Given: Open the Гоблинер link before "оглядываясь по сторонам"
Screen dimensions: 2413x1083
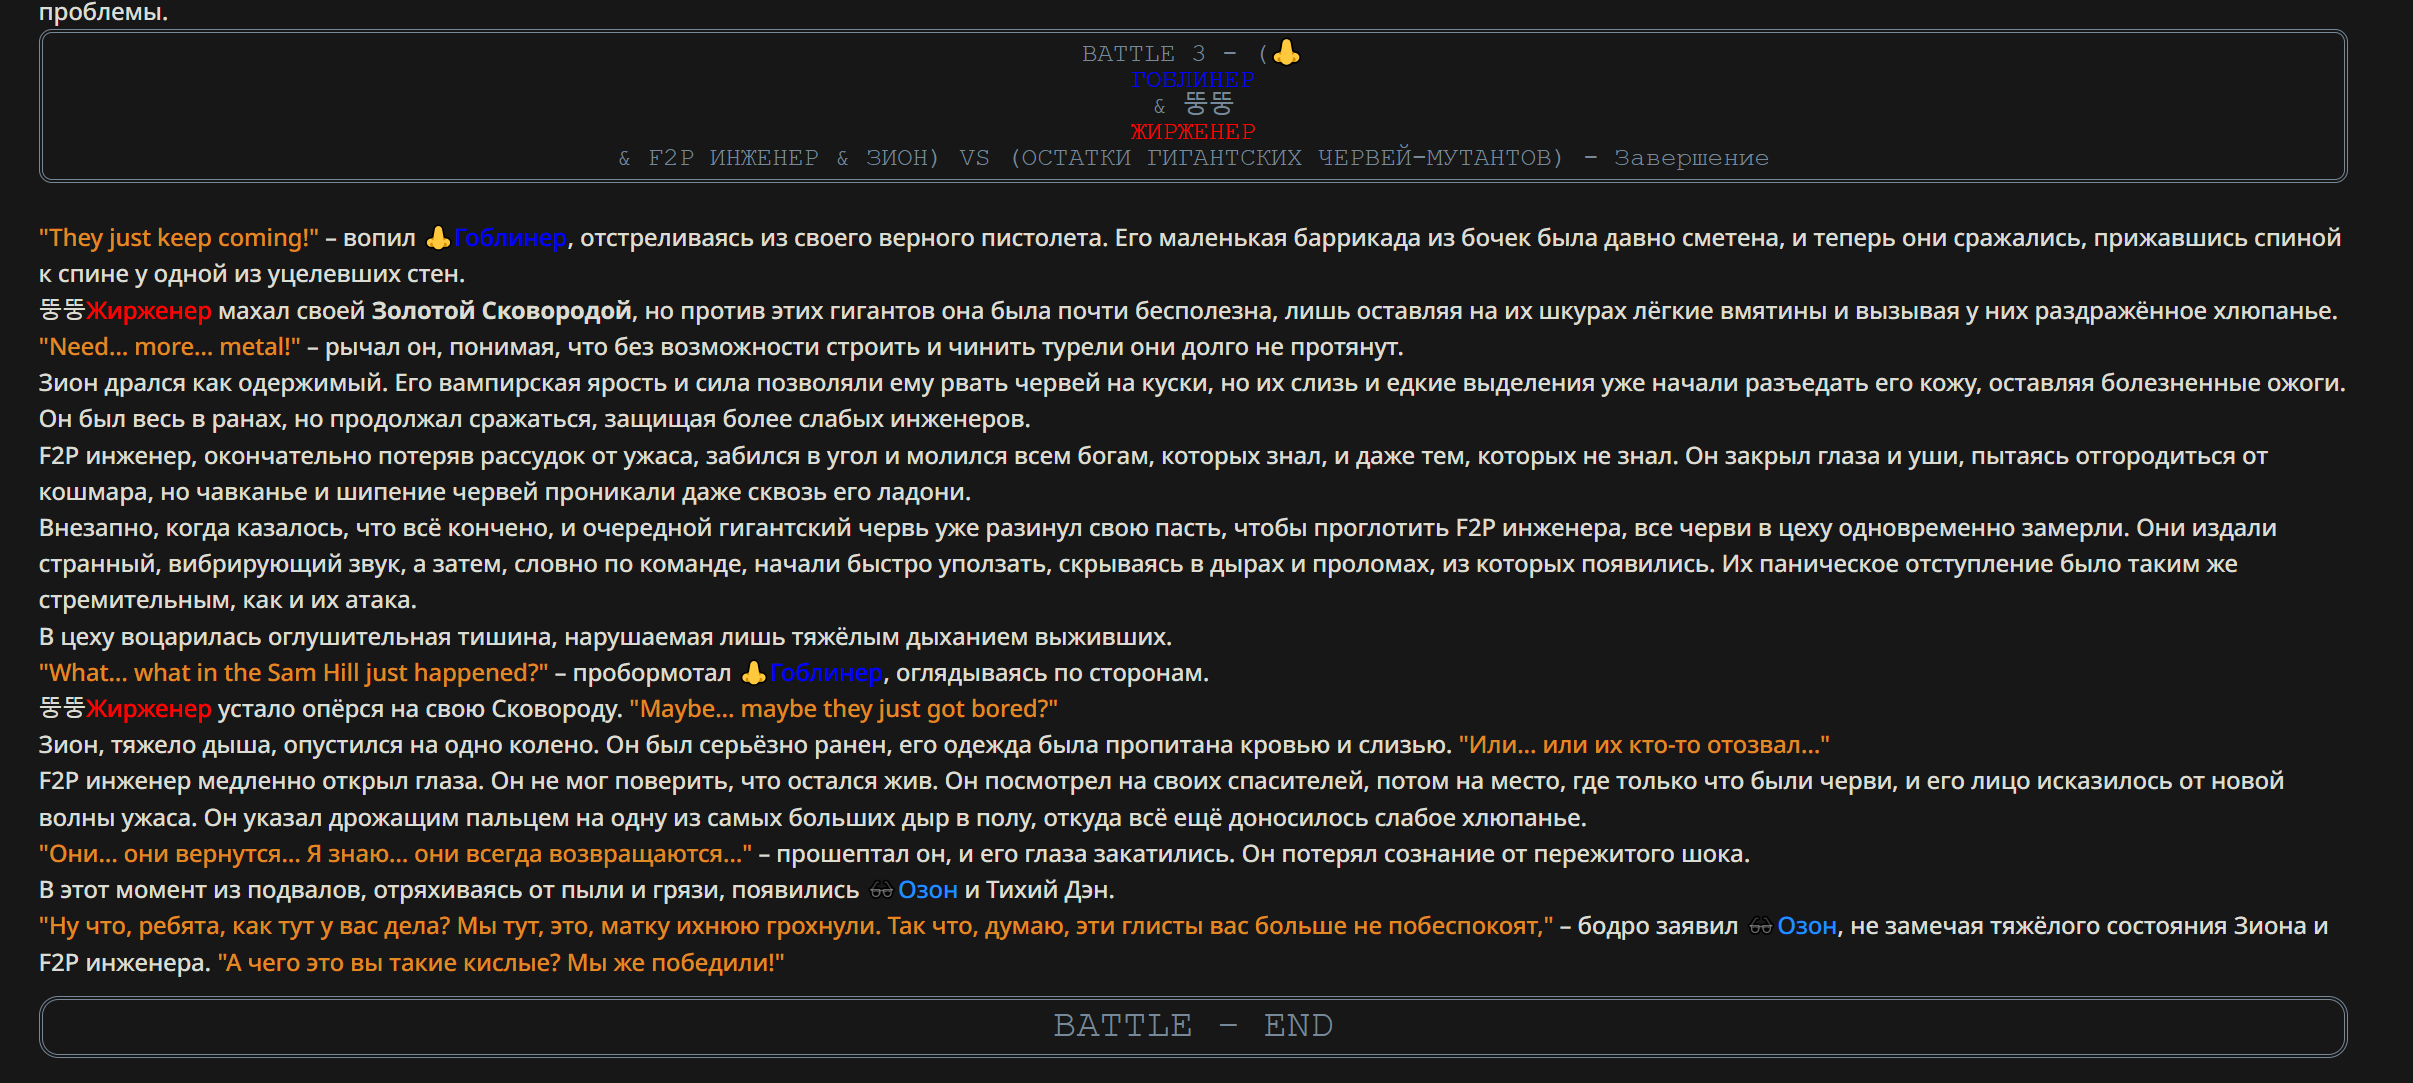Looking at the screenshot, I should [x=826, y=673].
